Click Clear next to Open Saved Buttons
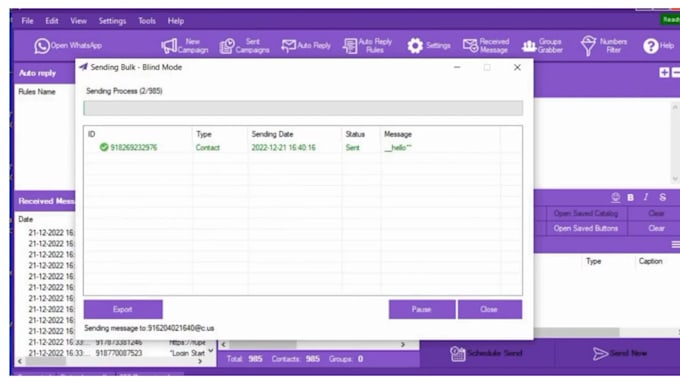 [656, 229]
